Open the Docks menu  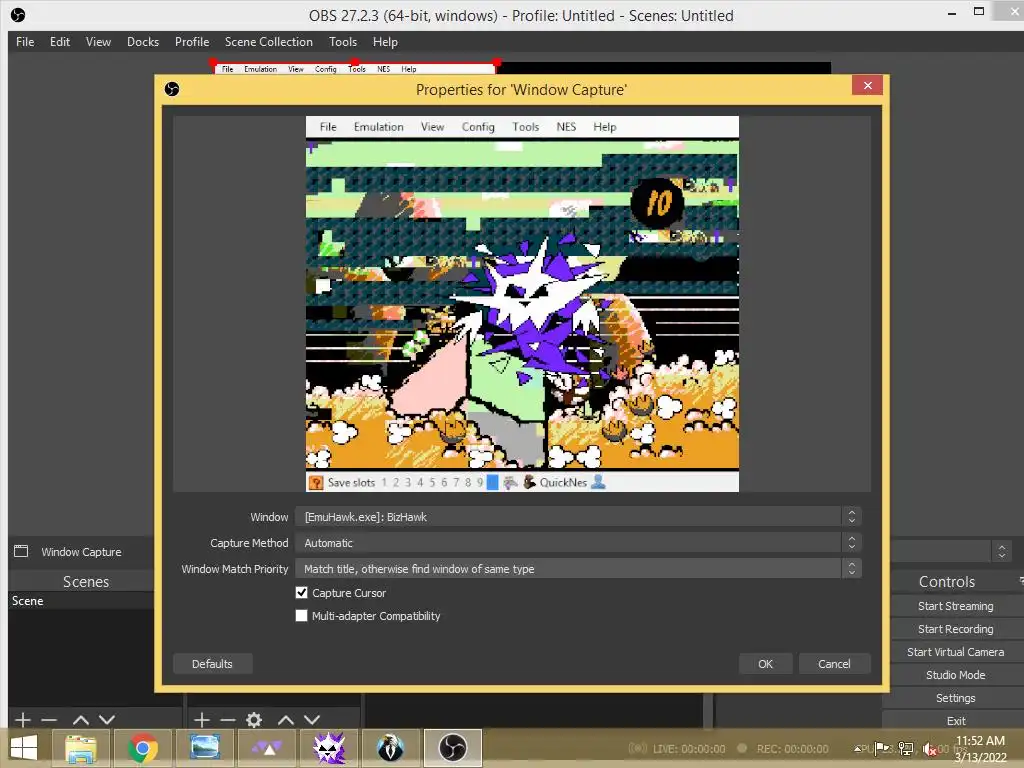(x=142, y=42)
